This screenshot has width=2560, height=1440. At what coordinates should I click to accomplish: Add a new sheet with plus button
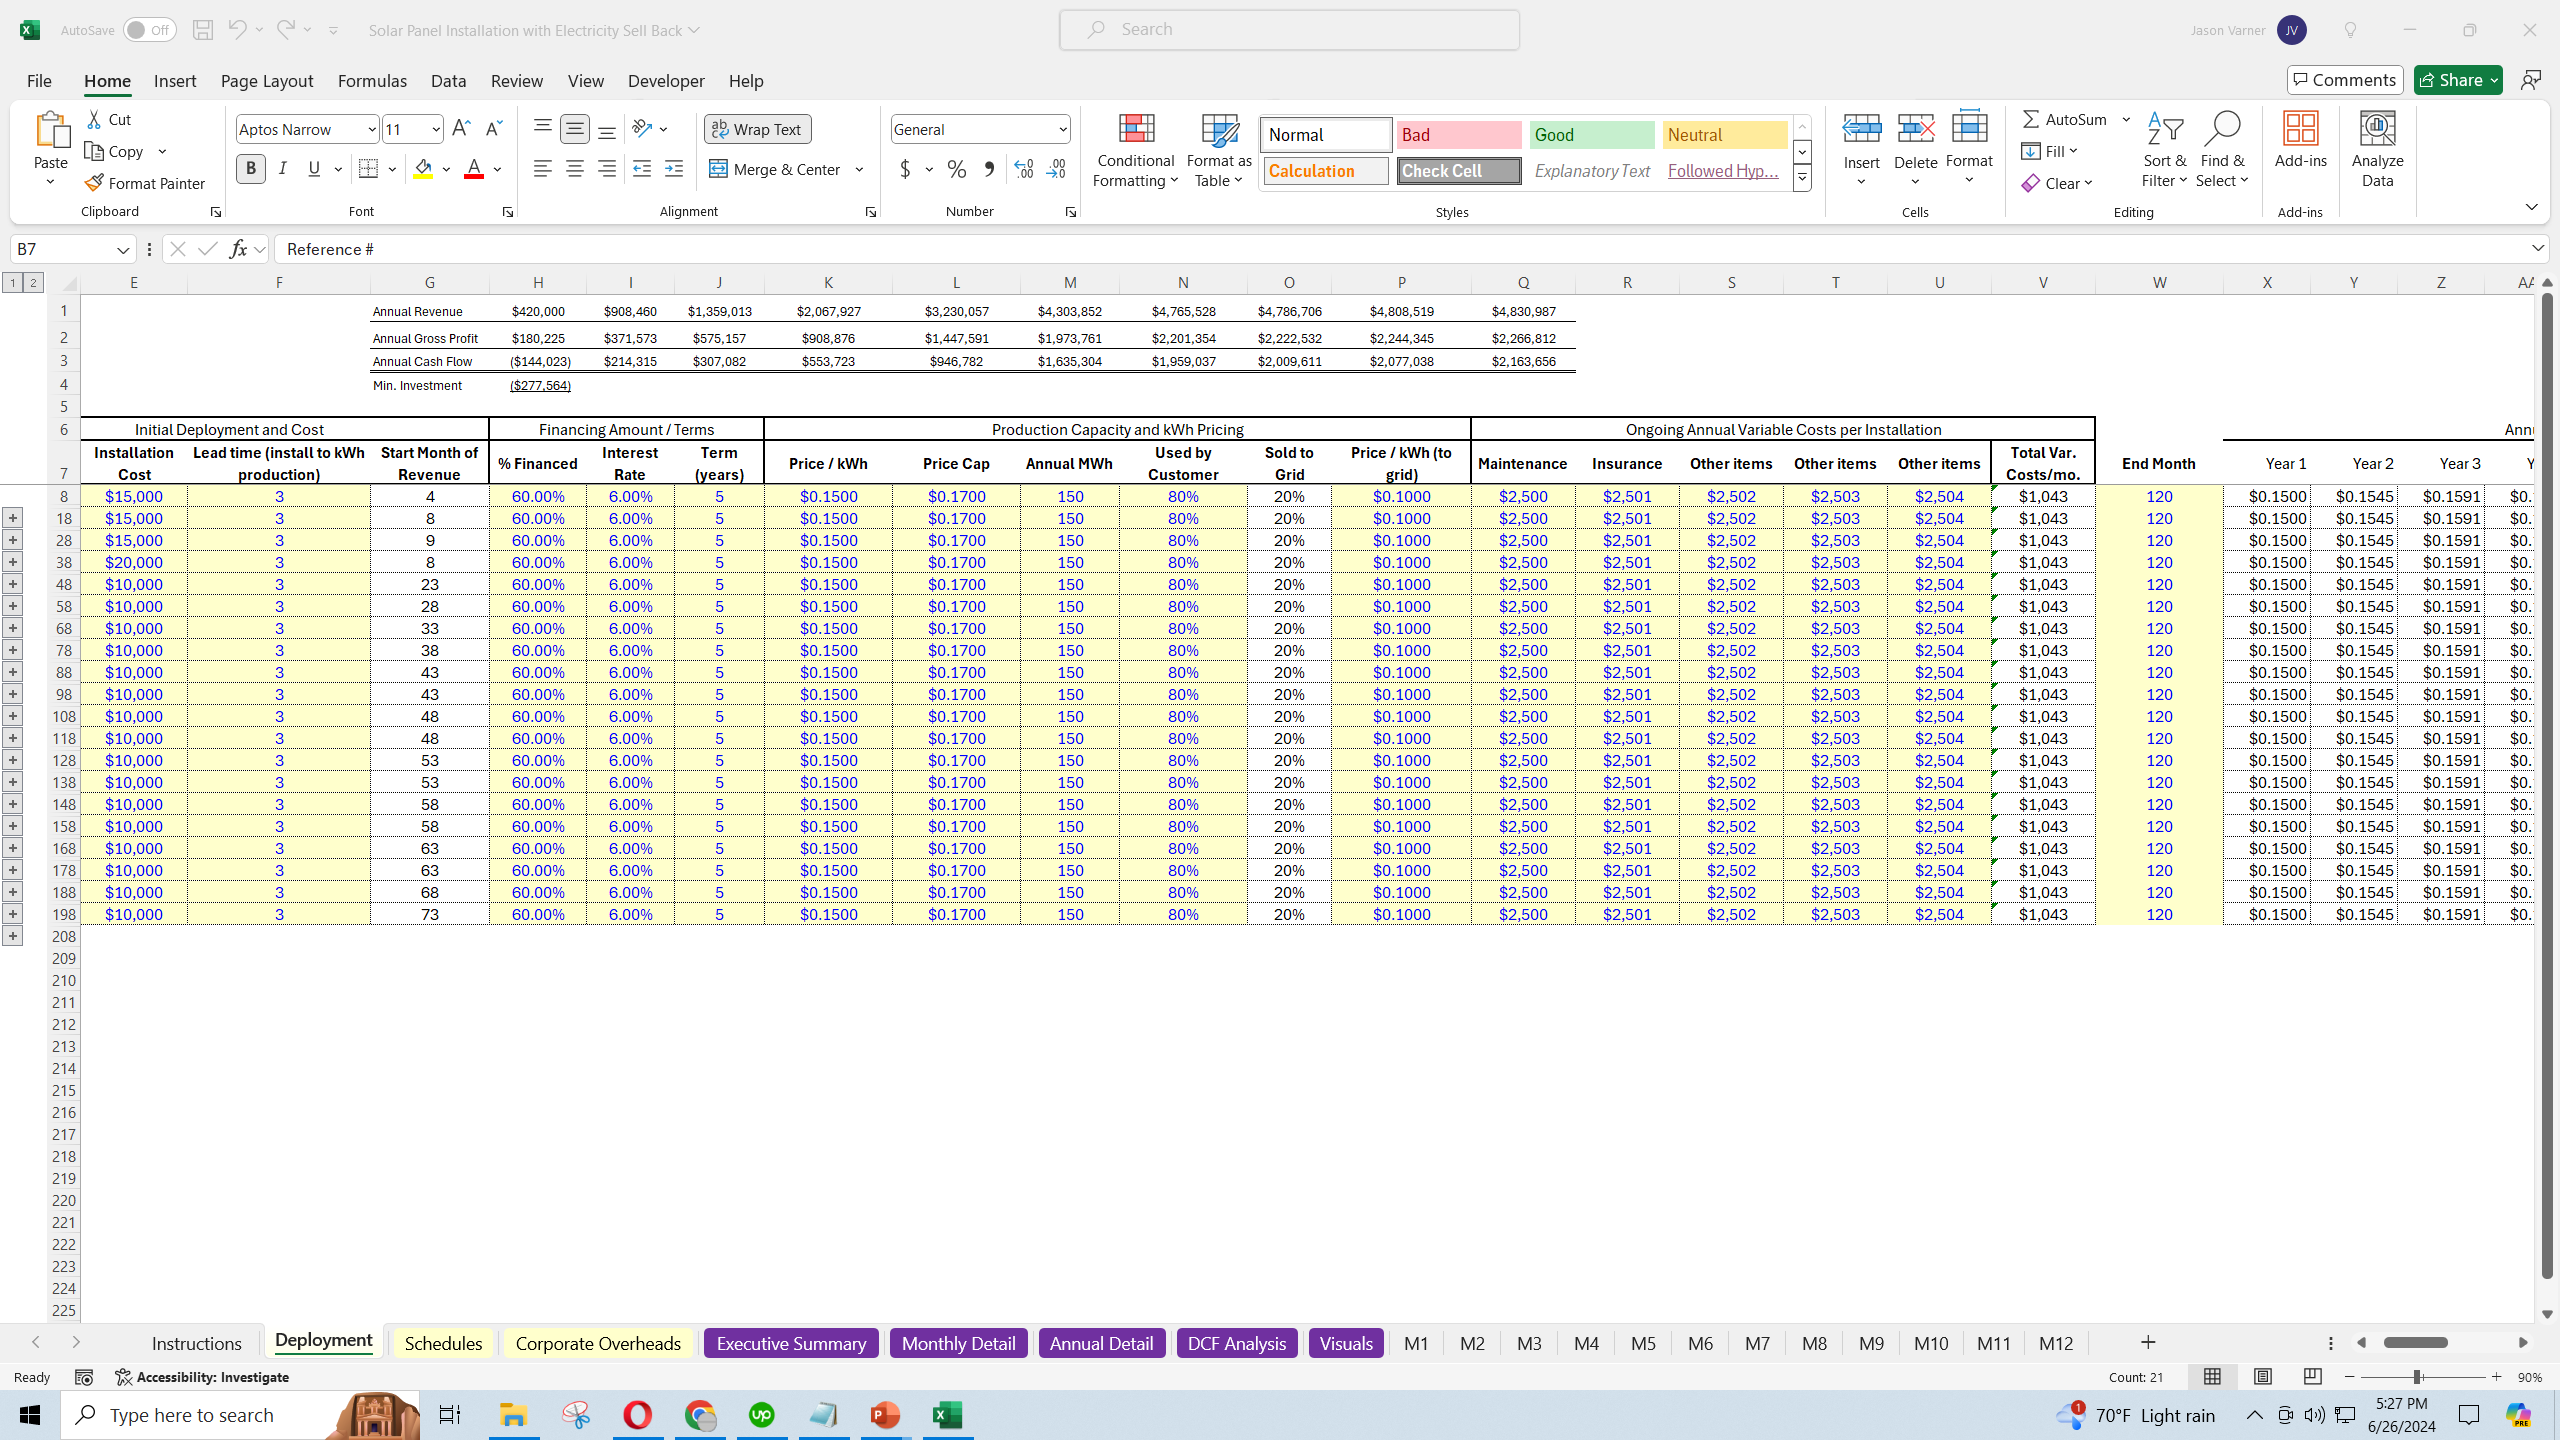(x=2148, y=1342)
